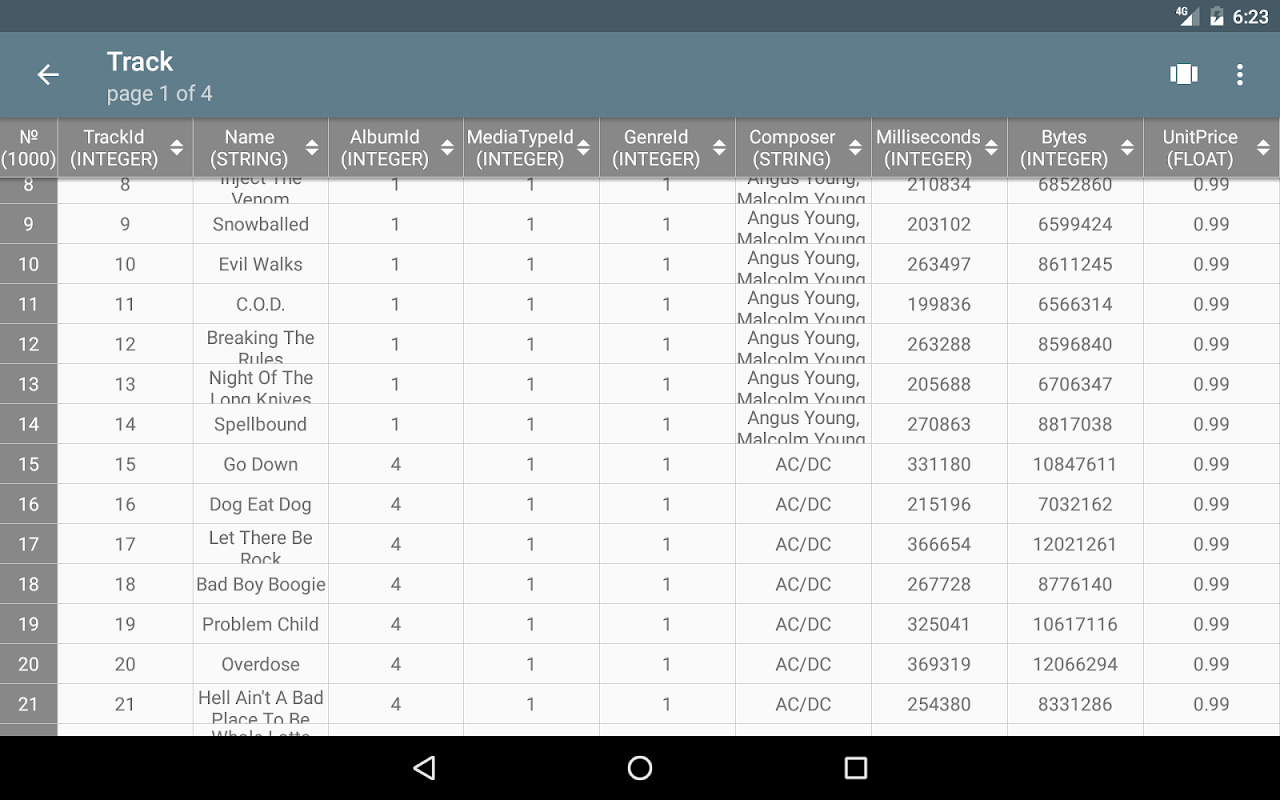
Task: Select the GenreId cell in row 13
Action: tap(667, 384)
